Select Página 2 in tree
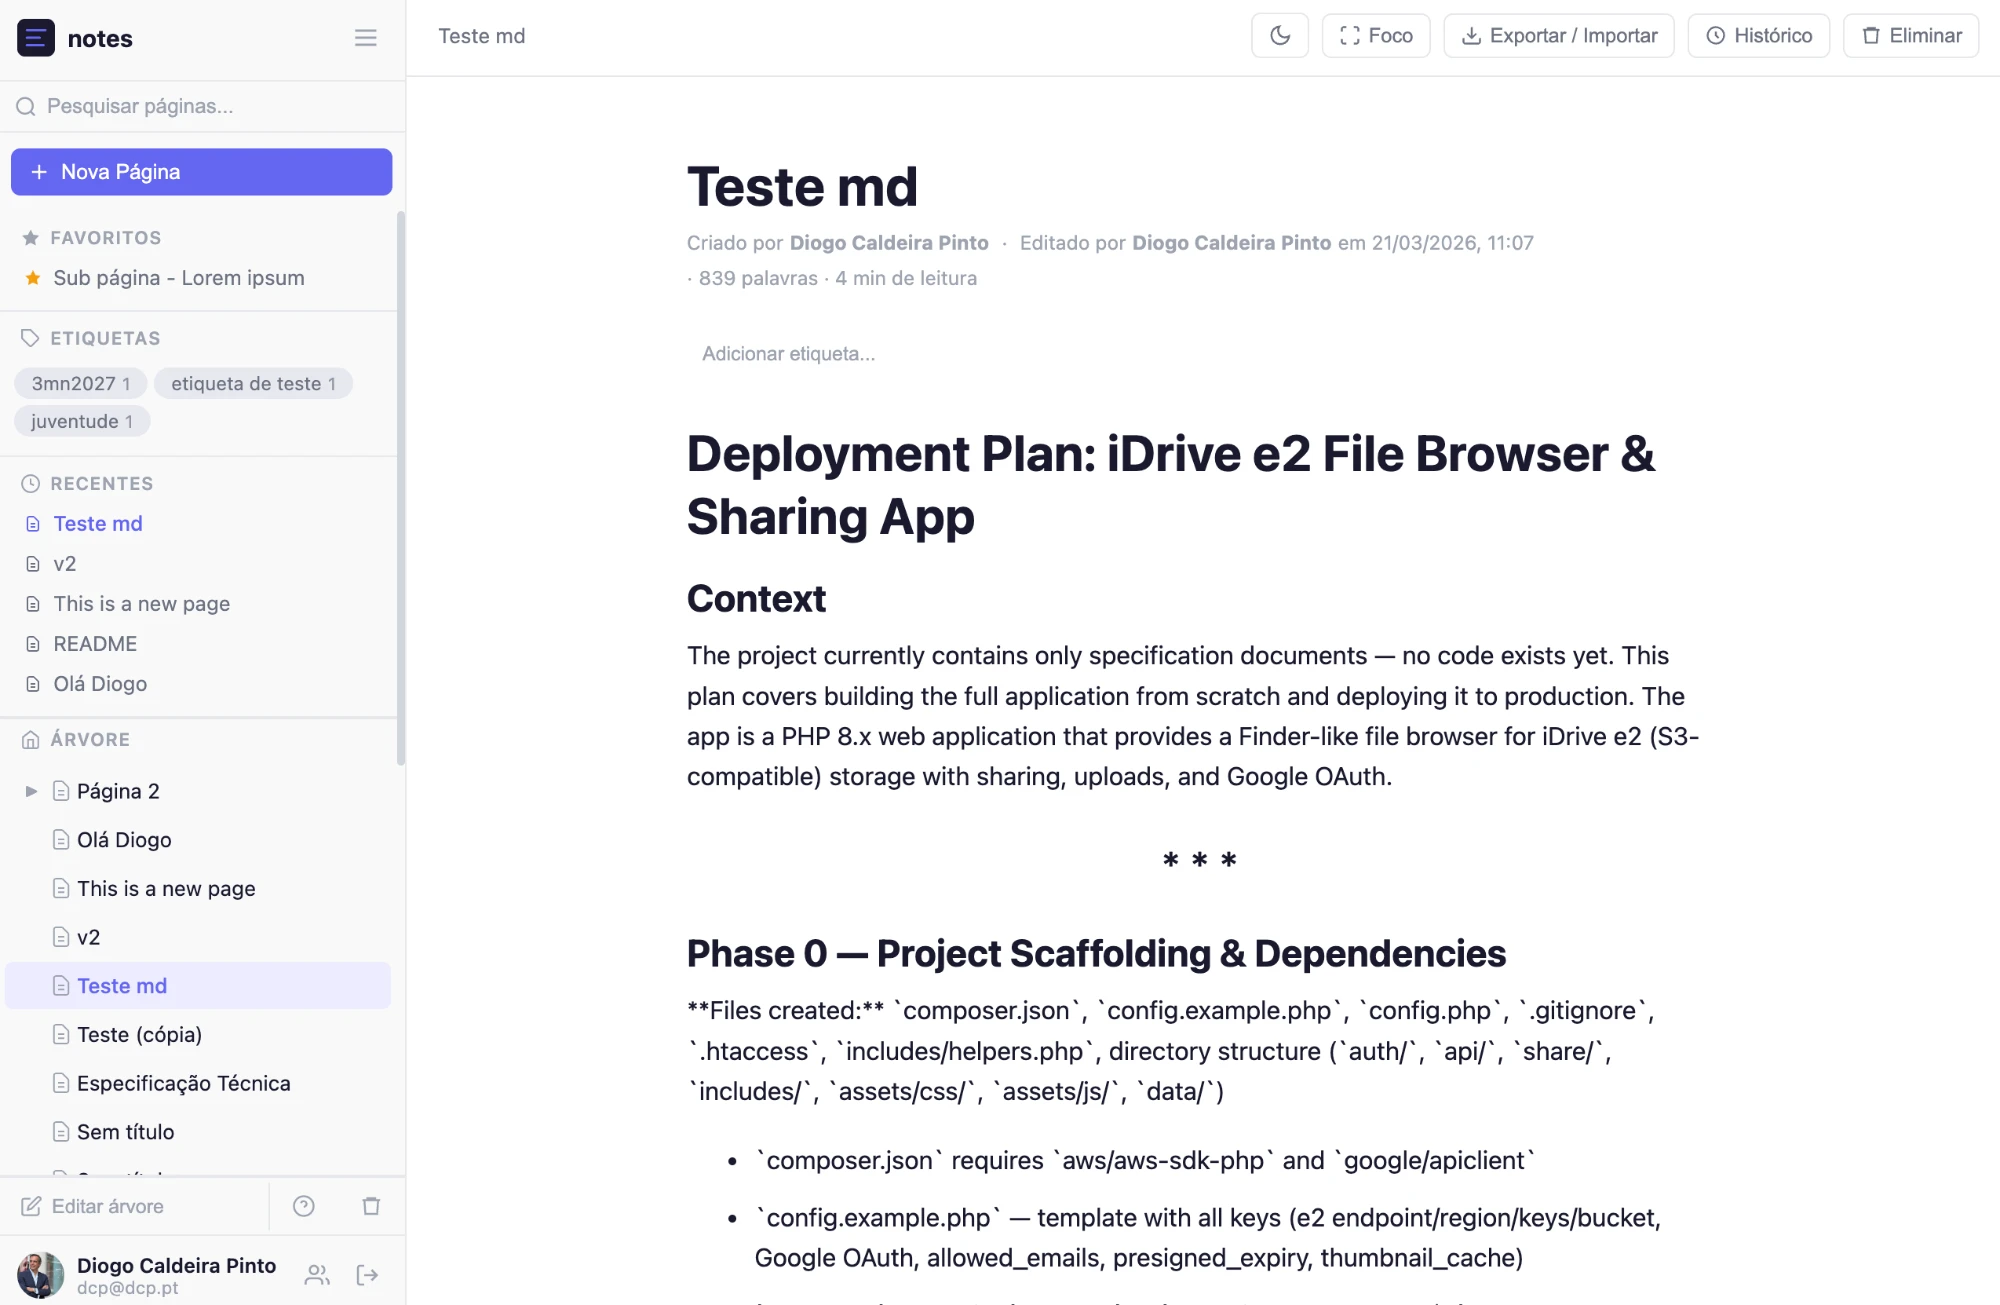Image resolution: width=2000 pixels, height=1305 pixels. pyautogui.click(x=118, y=791)
